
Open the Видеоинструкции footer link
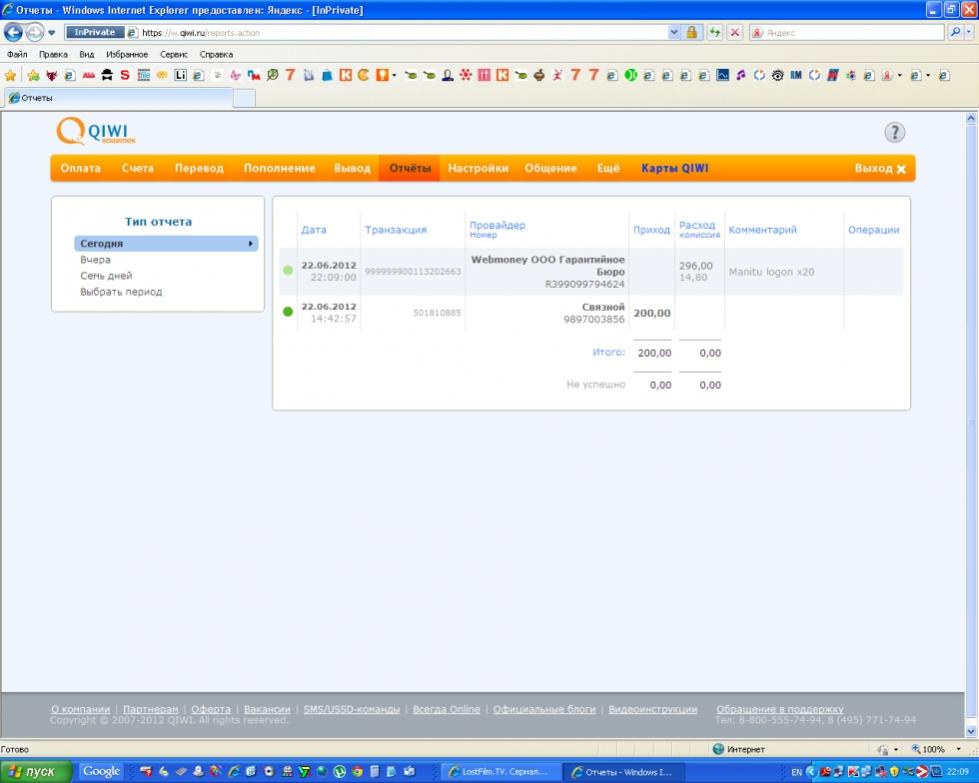pyautogui.click(x=652, y=709)
